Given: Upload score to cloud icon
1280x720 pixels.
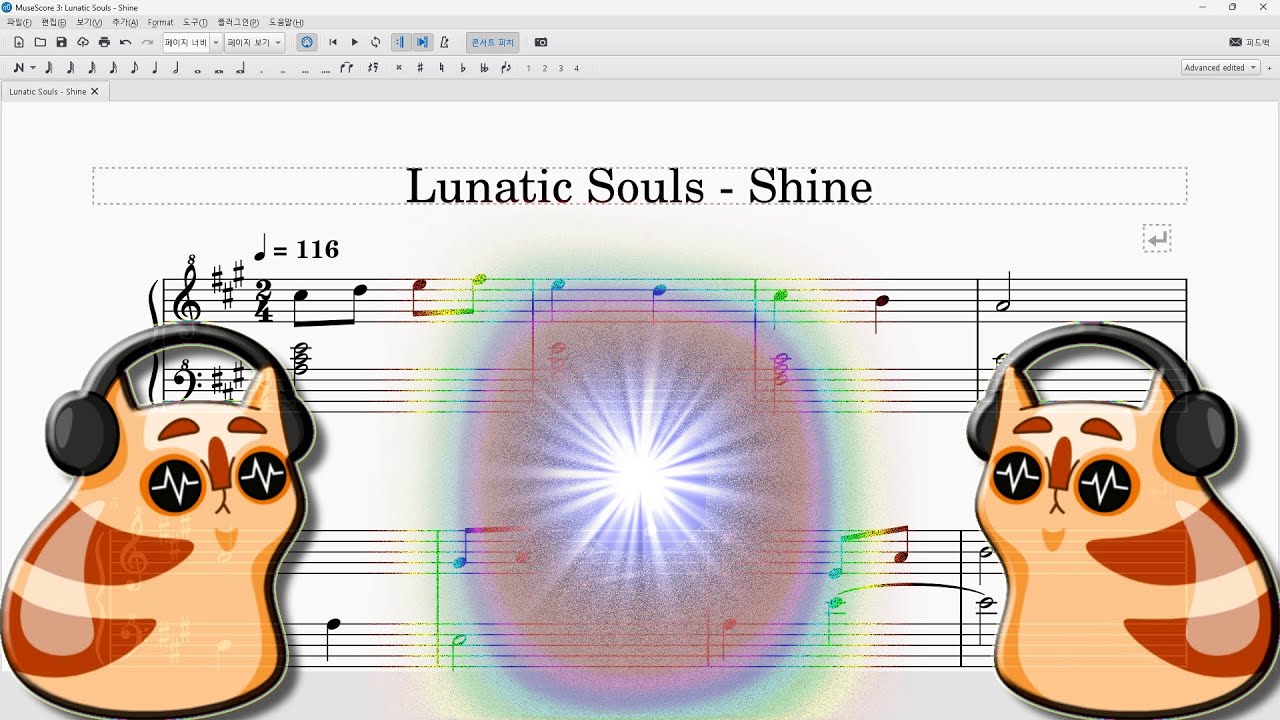Looking at the screenshot, I should tap(83, 42).
